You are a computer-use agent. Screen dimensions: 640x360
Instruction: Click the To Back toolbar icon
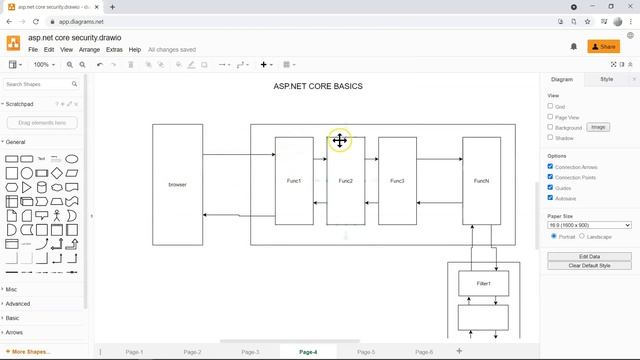(161, 64)
